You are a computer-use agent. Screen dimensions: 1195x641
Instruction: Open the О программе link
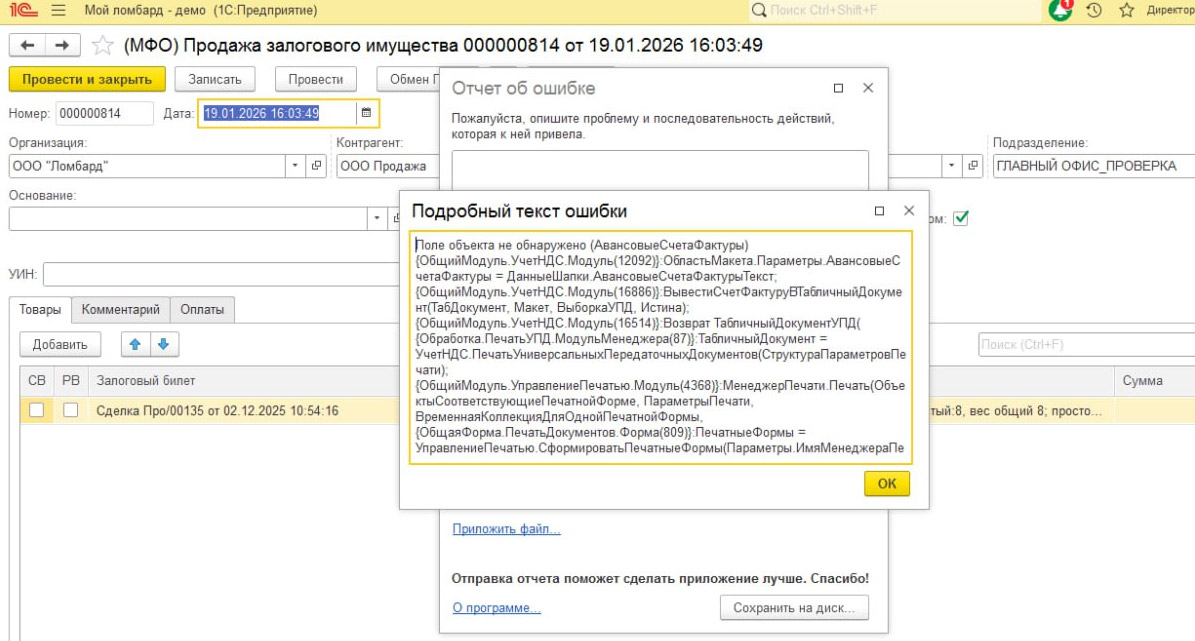pyautogui.click(x=496, y=607)
